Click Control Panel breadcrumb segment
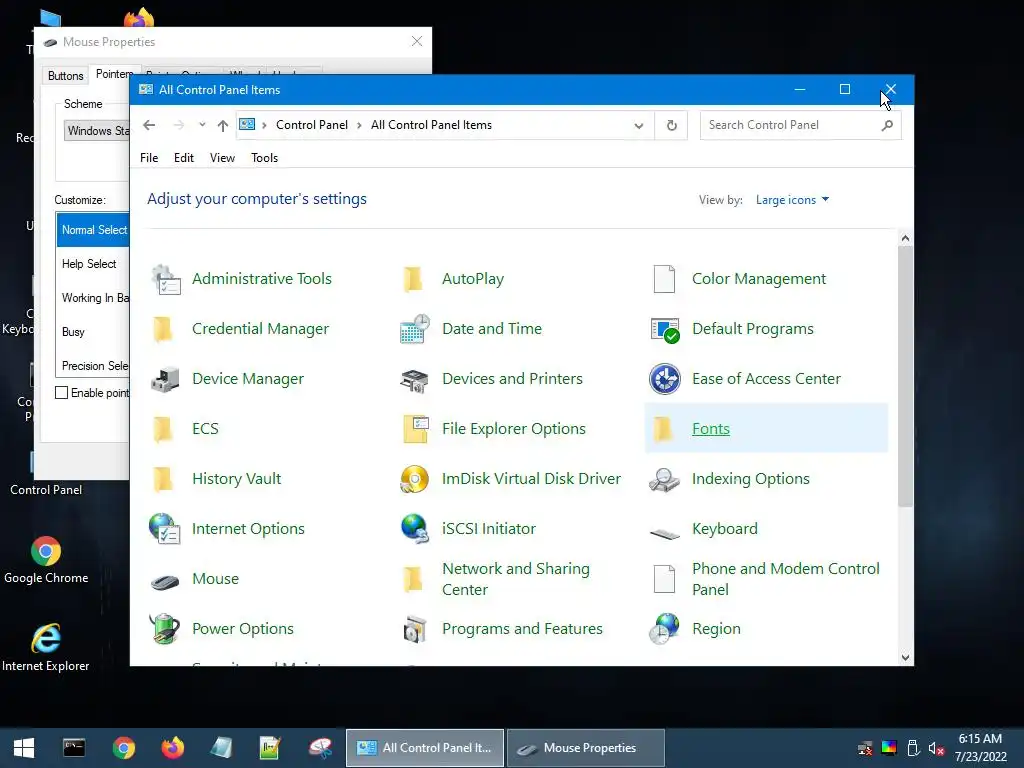Screen dimensions: 1024x768 (312, 125)
